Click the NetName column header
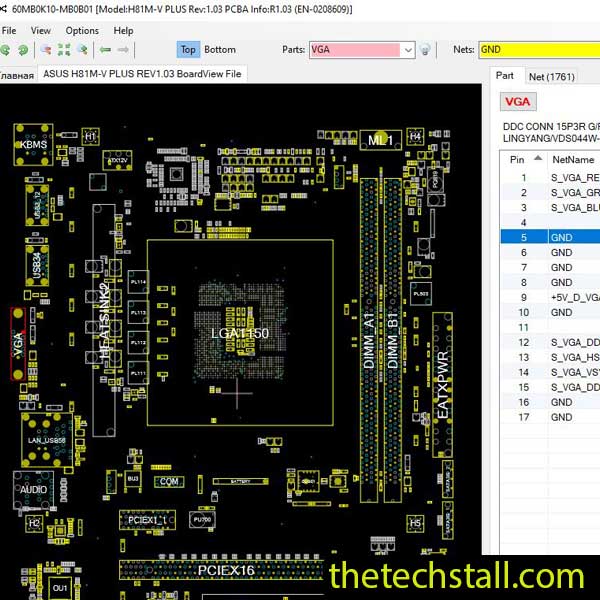Viewport: 600px width, 600px height. point(572,159)
